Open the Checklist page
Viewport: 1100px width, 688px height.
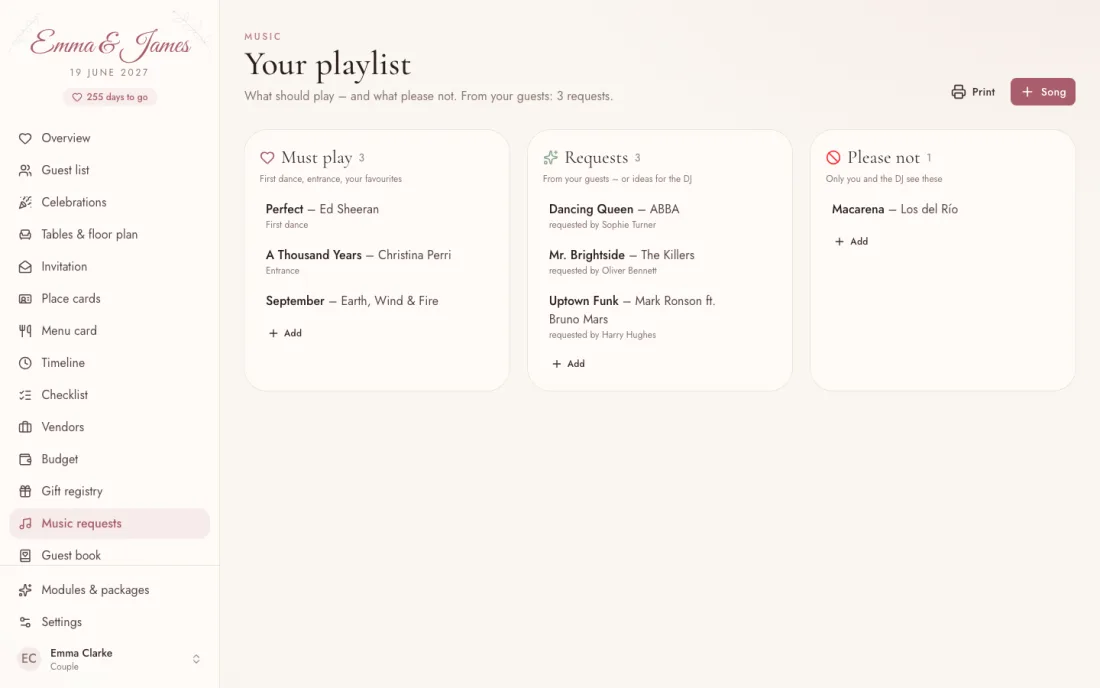click(109, 395)
